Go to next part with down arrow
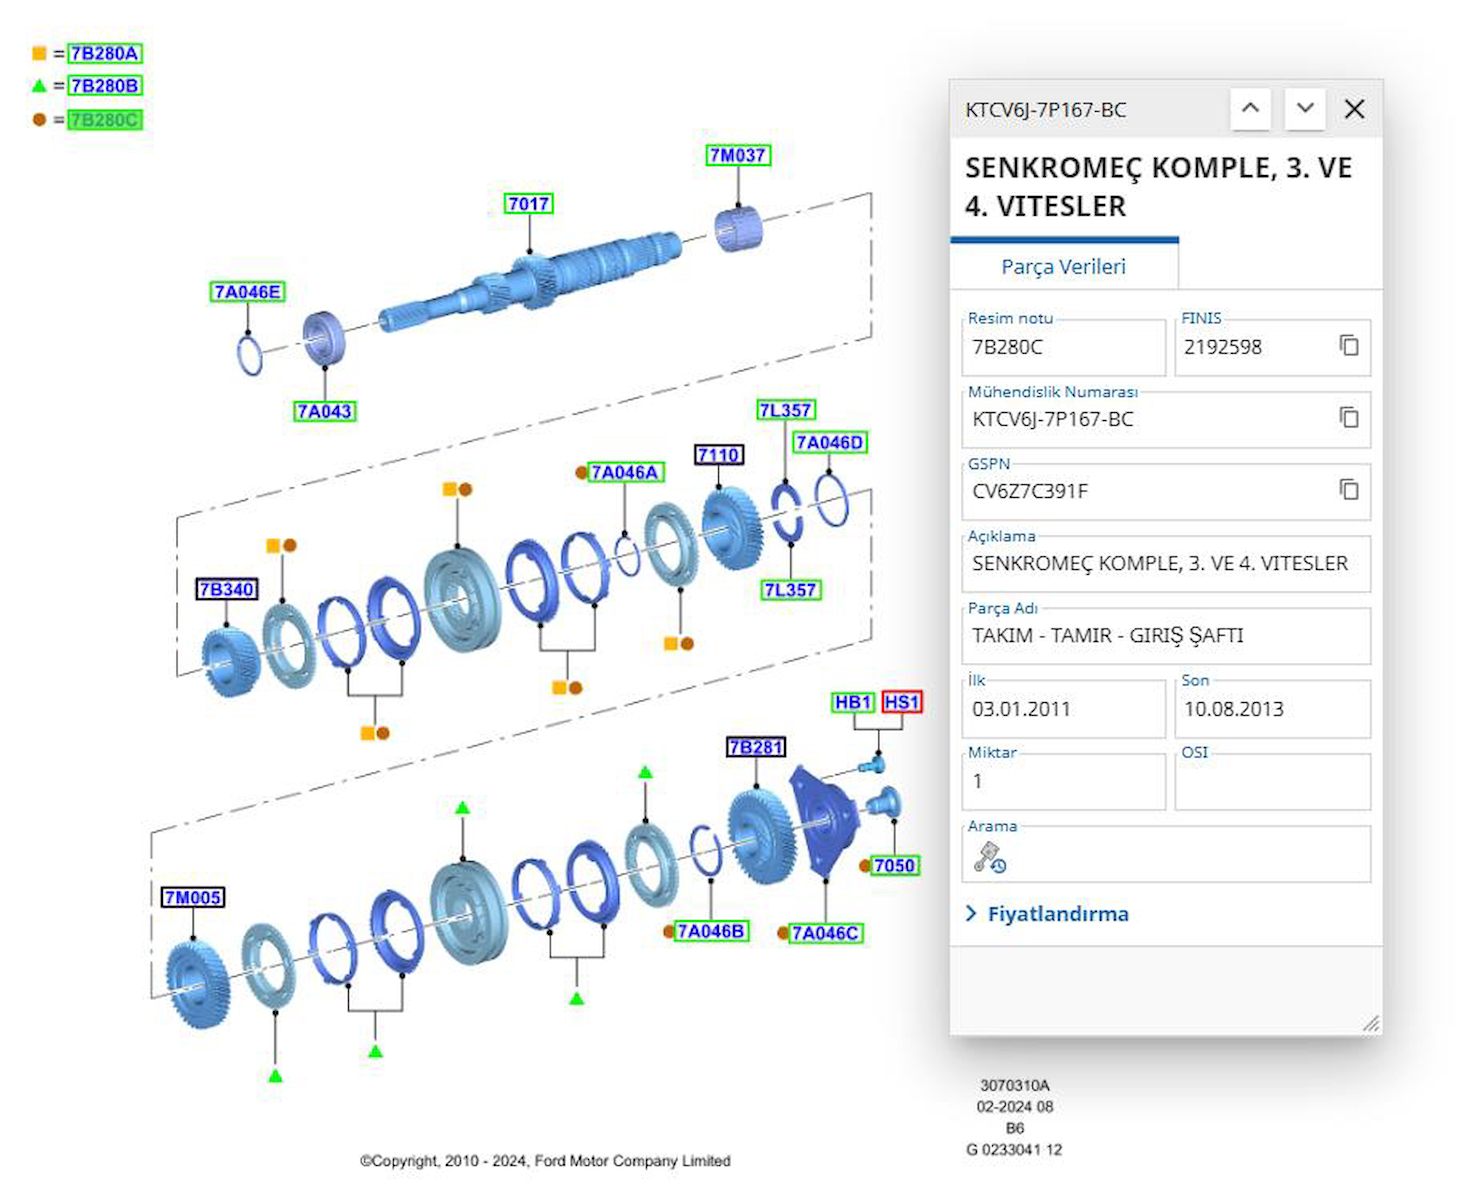1458x1200 pixels. (x=1304, y=109)
